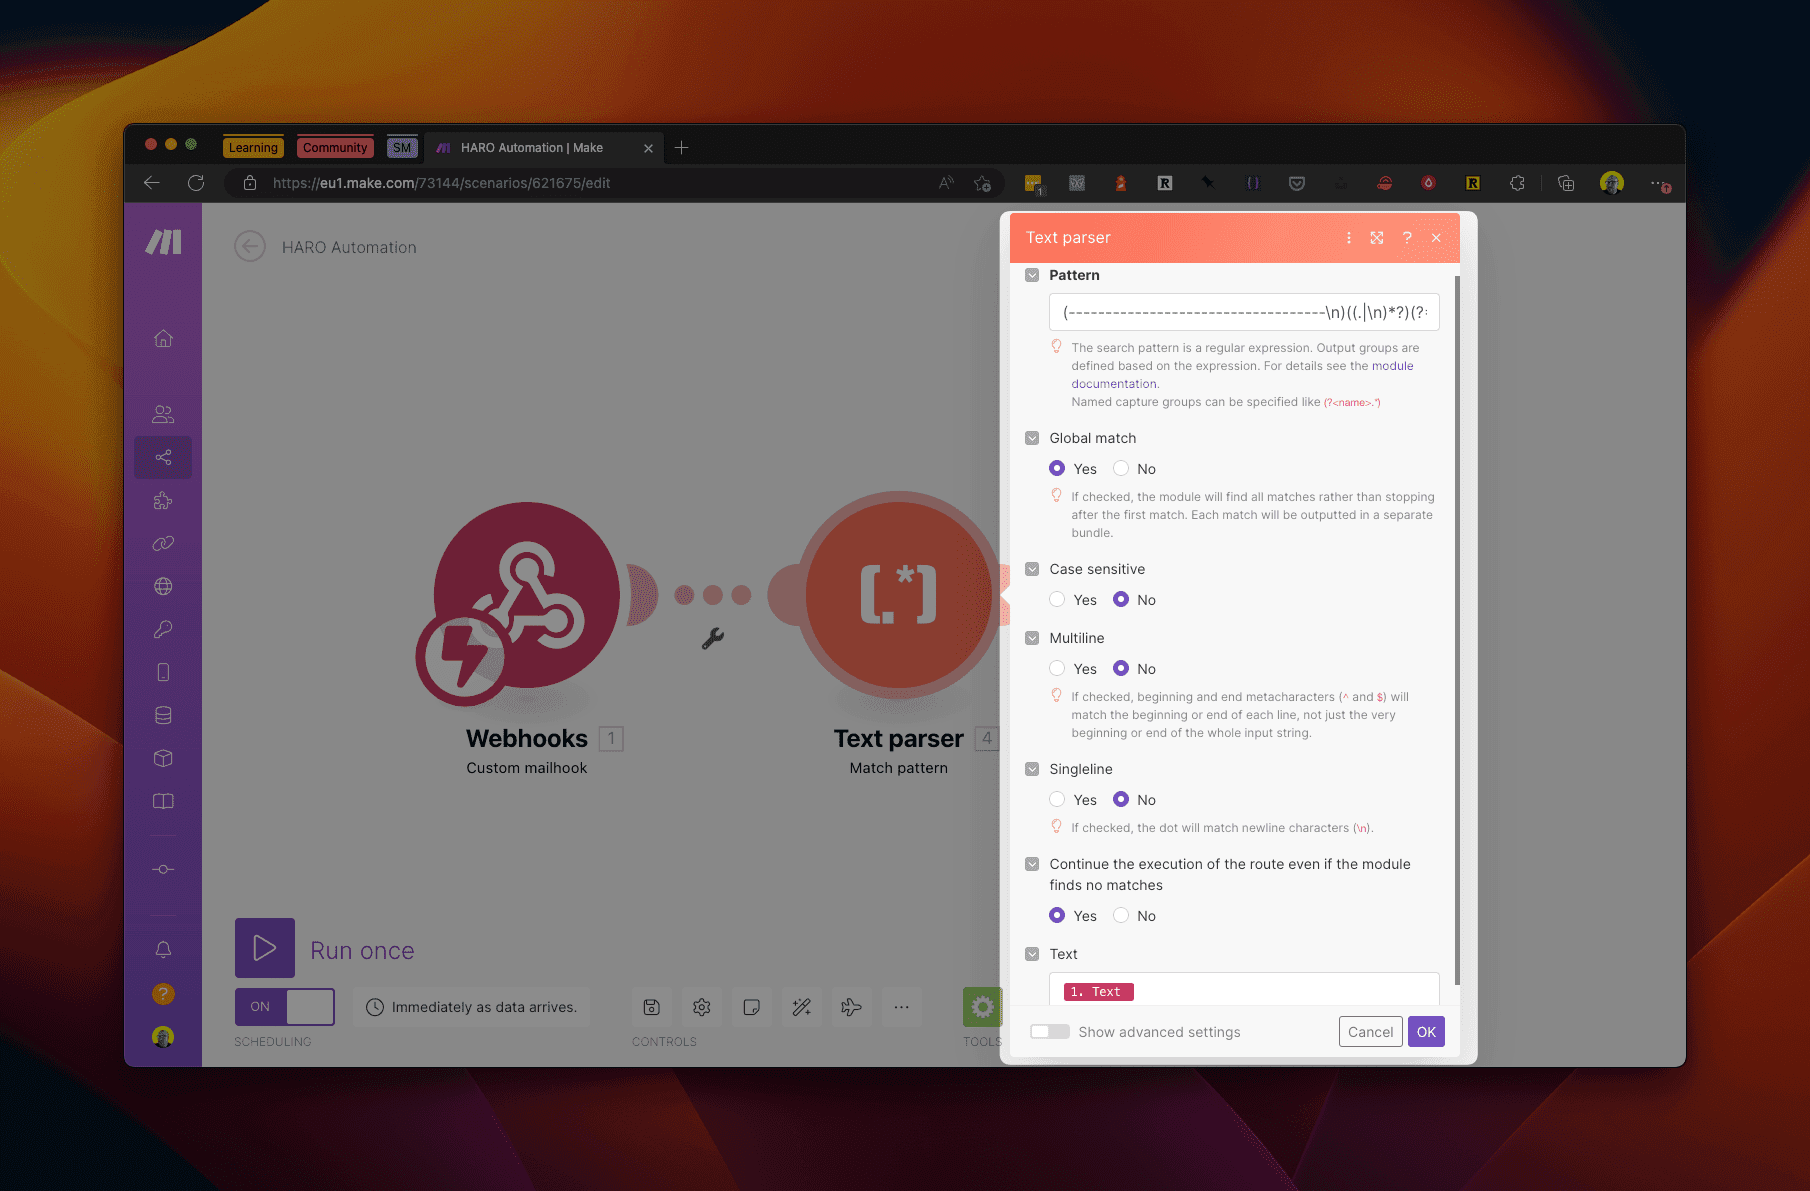Go back with the HARO Automation arrow
This screenshot has width=1810, height=1191.
[x=250, y=246]
